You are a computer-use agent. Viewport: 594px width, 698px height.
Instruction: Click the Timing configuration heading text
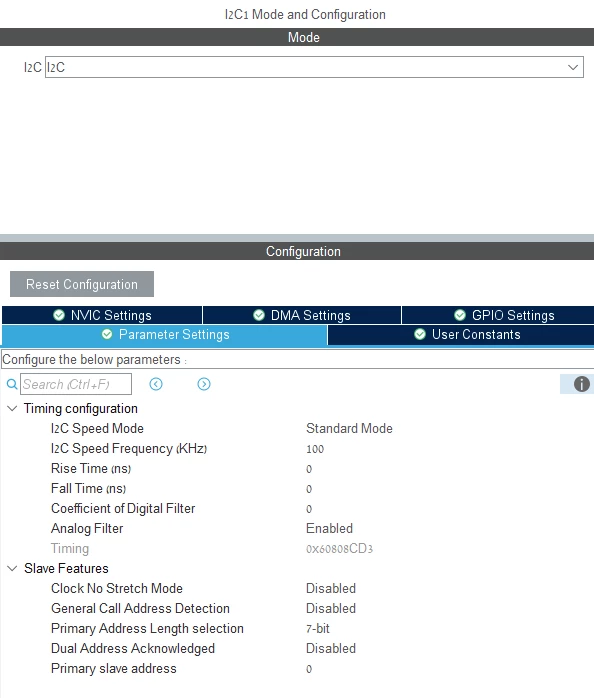81,409
